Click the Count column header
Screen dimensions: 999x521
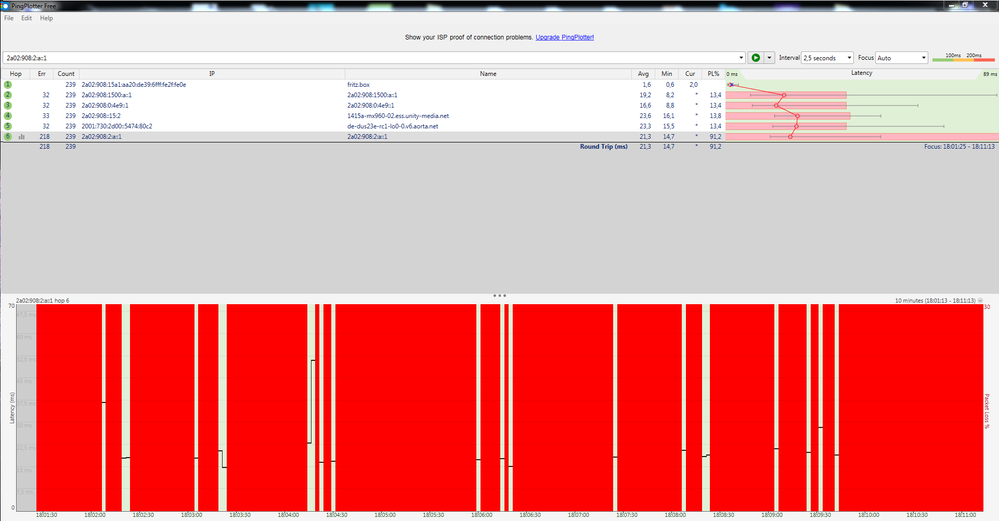point(66,74)
